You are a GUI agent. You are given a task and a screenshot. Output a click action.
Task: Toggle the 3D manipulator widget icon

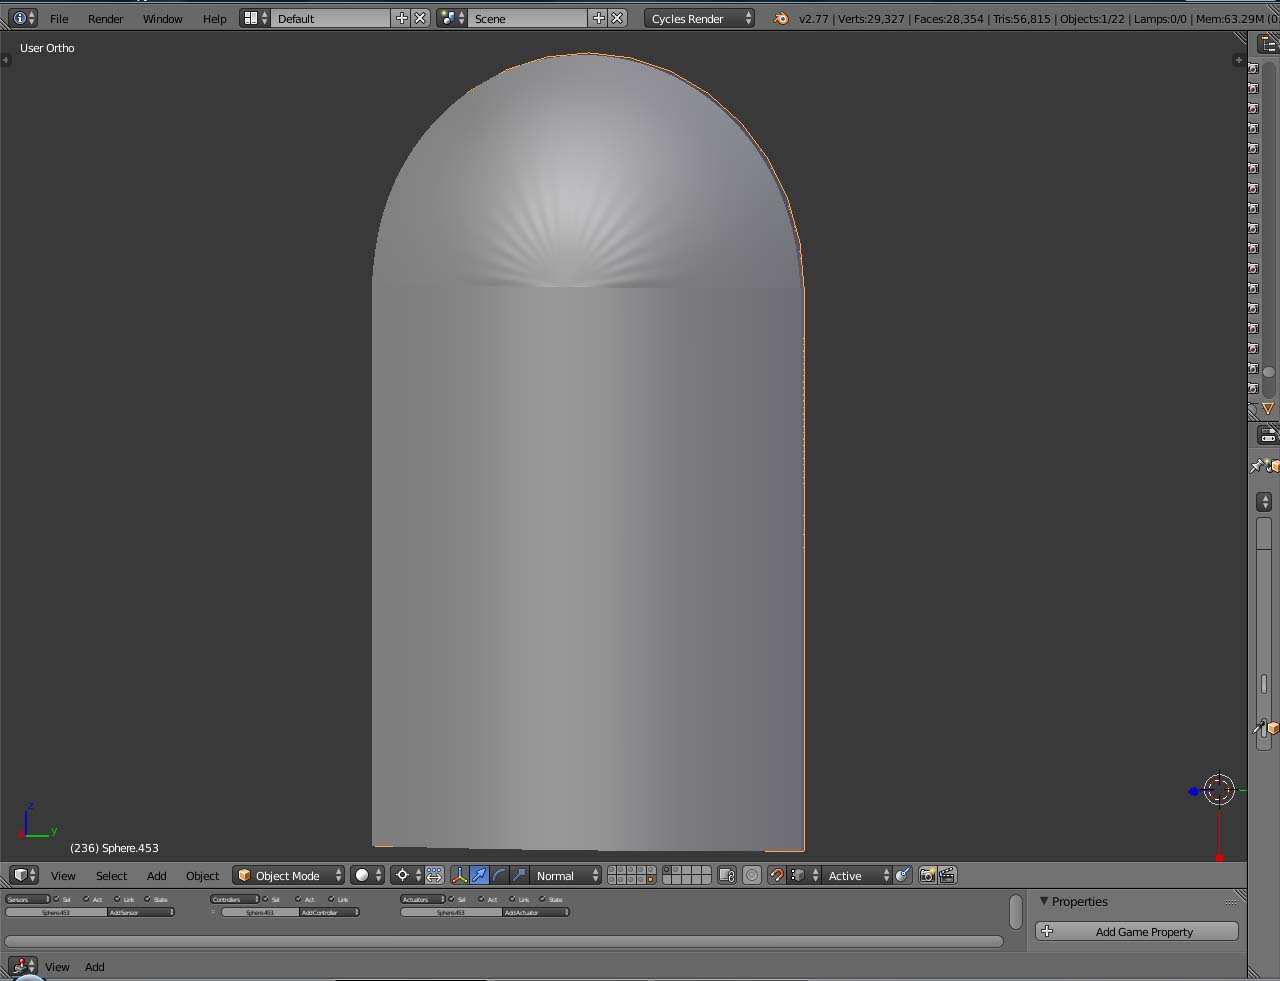[x=459, y=875]
